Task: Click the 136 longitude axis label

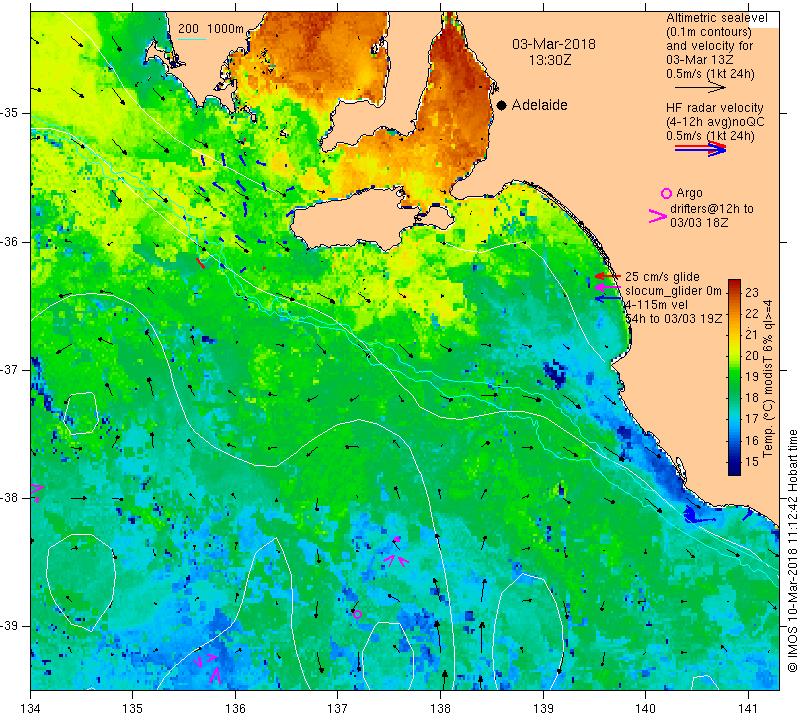Action: (235, 709)
